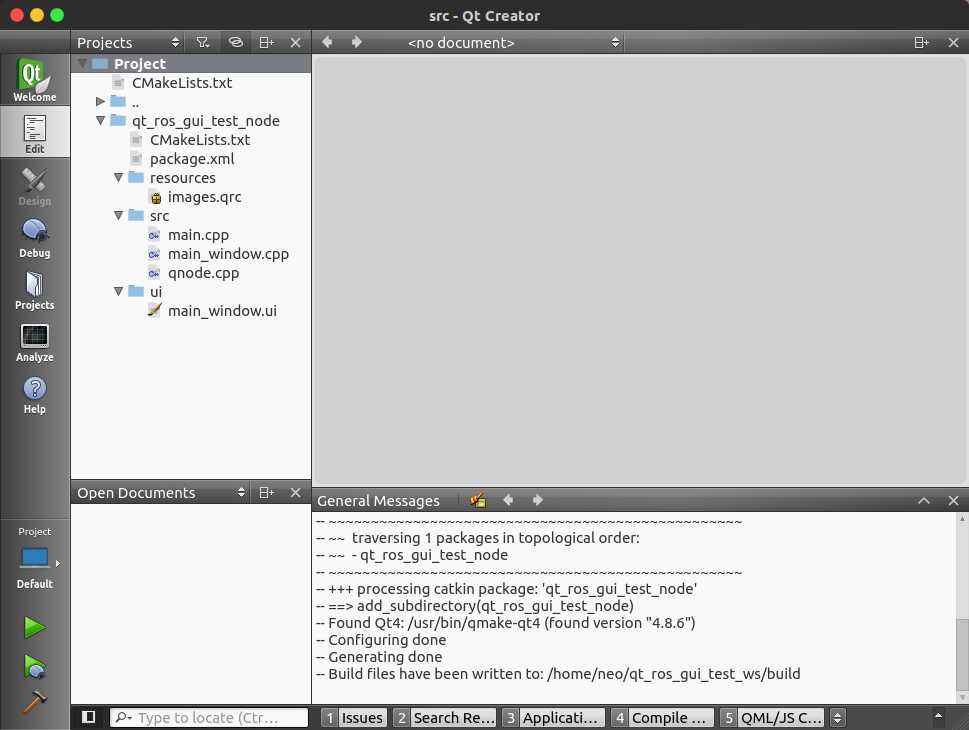Toggle the sidebar with the bottom-left button
Screen dimensions: 969x730
(88, 717)
